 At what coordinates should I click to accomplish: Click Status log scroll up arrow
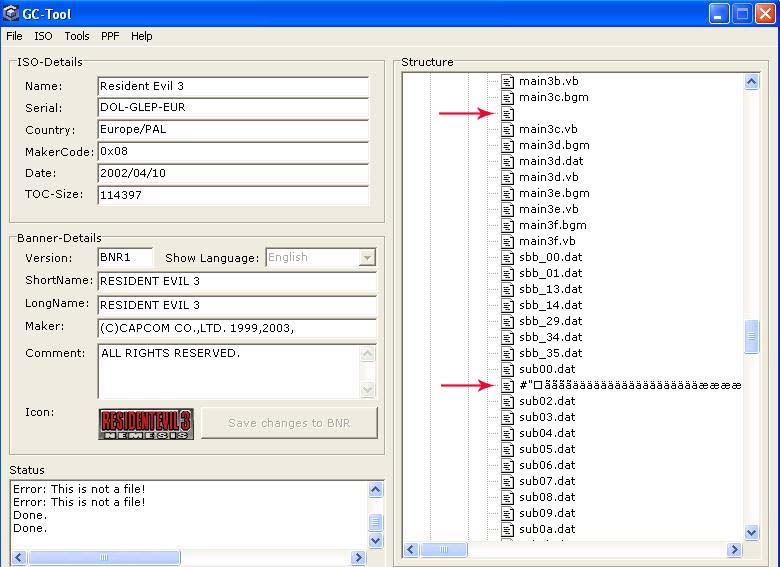point(376,490)
